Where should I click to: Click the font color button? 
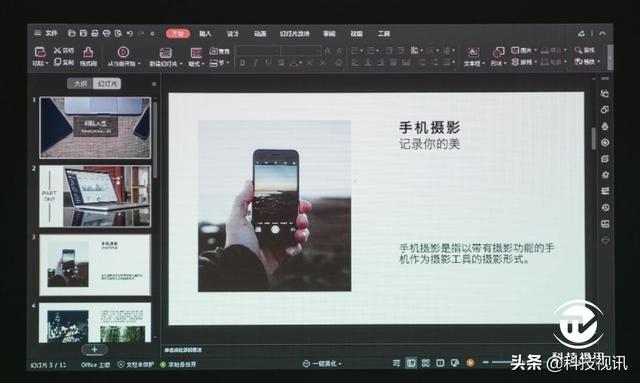293,62
